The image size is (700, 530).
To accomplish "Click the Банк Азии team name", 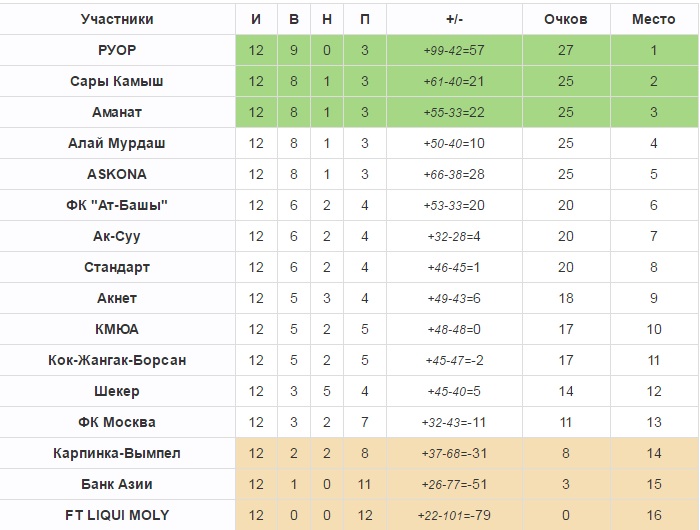I will pyautogui.click(x=117, y=484).
